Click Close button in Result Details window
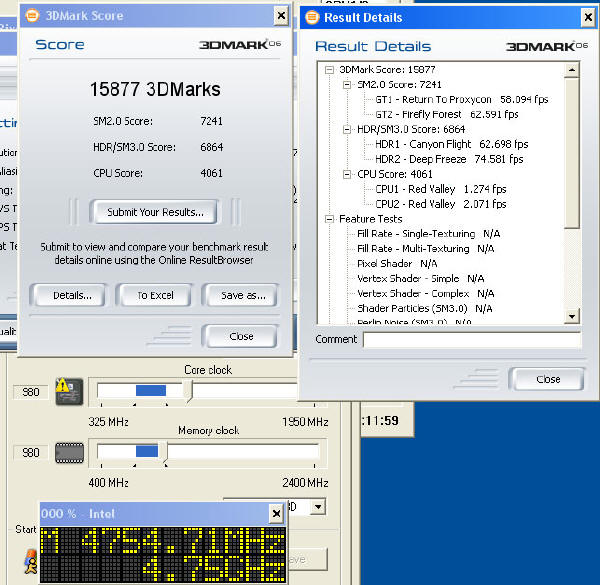The width and height of the screenshot is (600, 585). 548,379
